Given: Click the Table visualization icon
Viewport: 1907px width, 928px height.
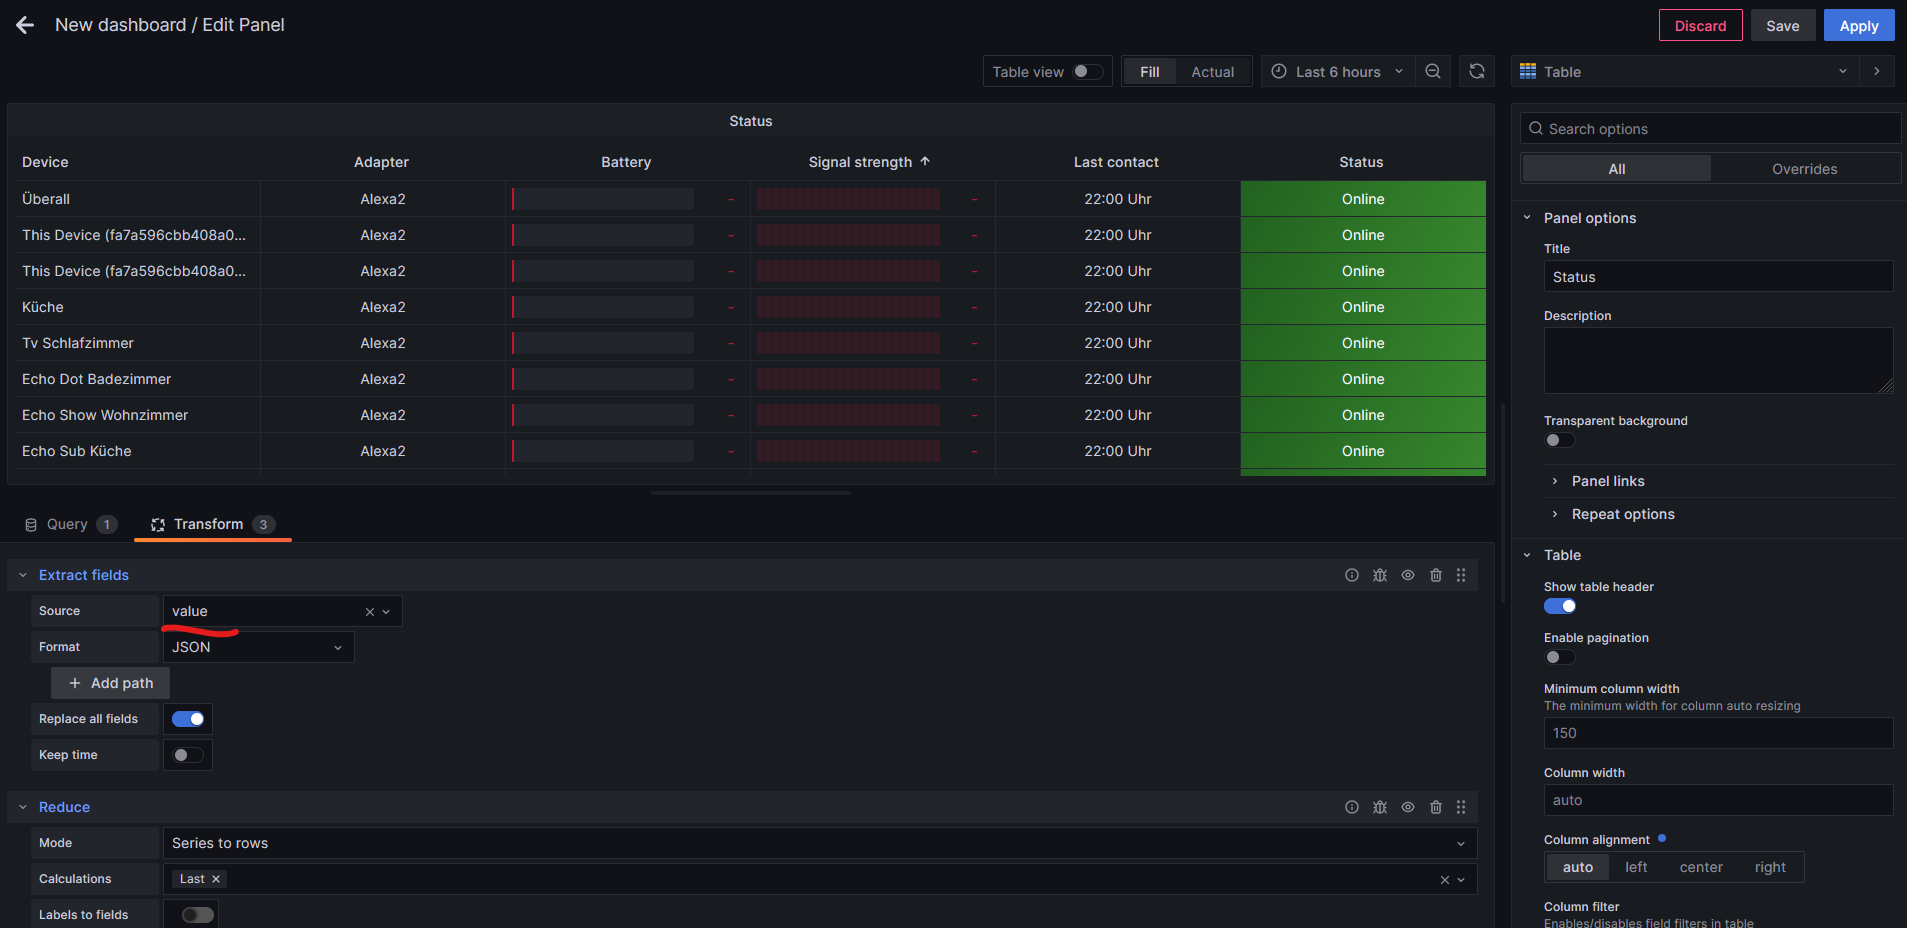Looking at the screenshot, I should (1528, 71).
